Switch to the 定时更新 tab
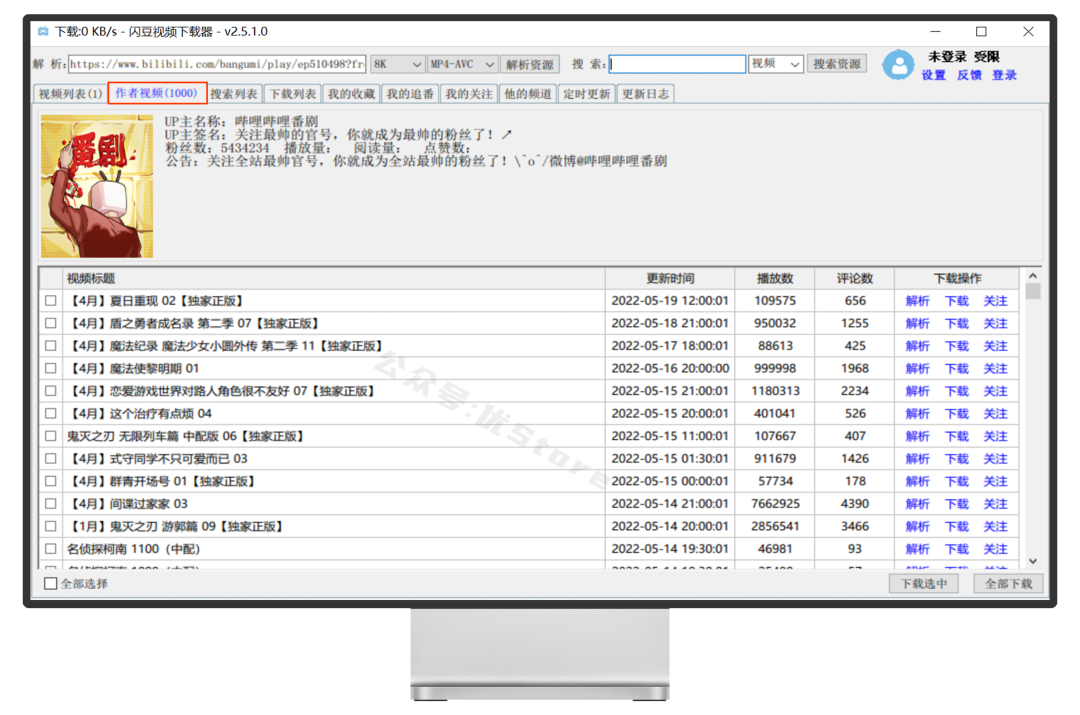Screen dimensions: 1080x715 pyautogui.click(x=587, y=94)
